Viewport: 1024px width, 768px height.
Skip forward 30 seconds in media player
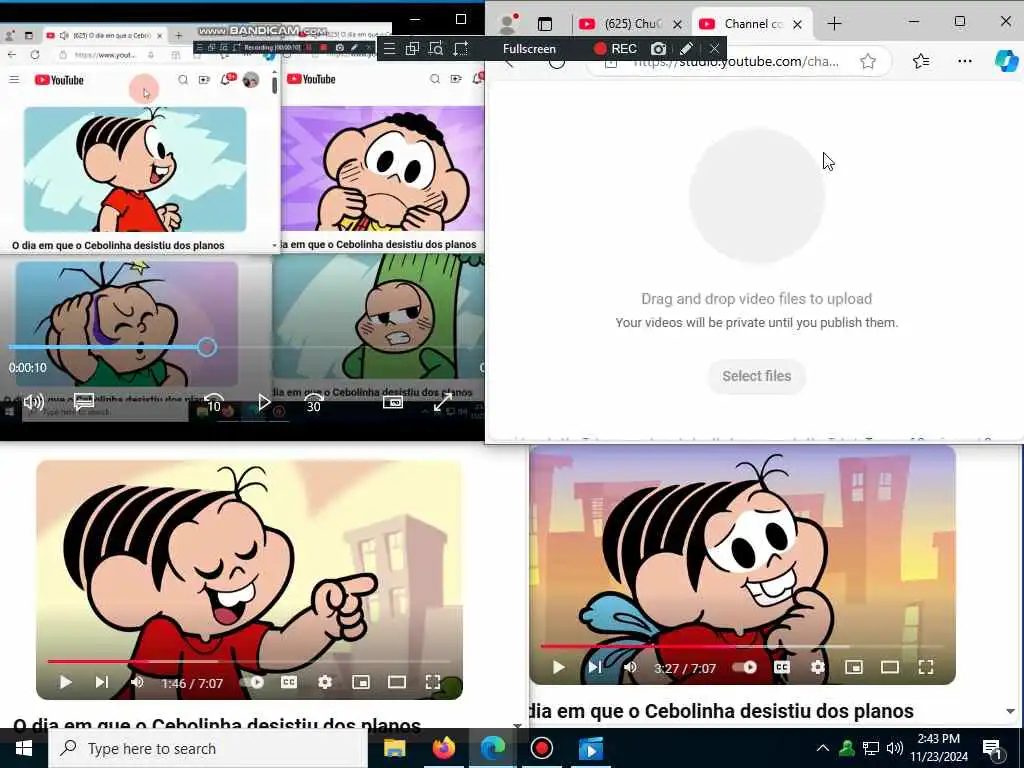314,403
